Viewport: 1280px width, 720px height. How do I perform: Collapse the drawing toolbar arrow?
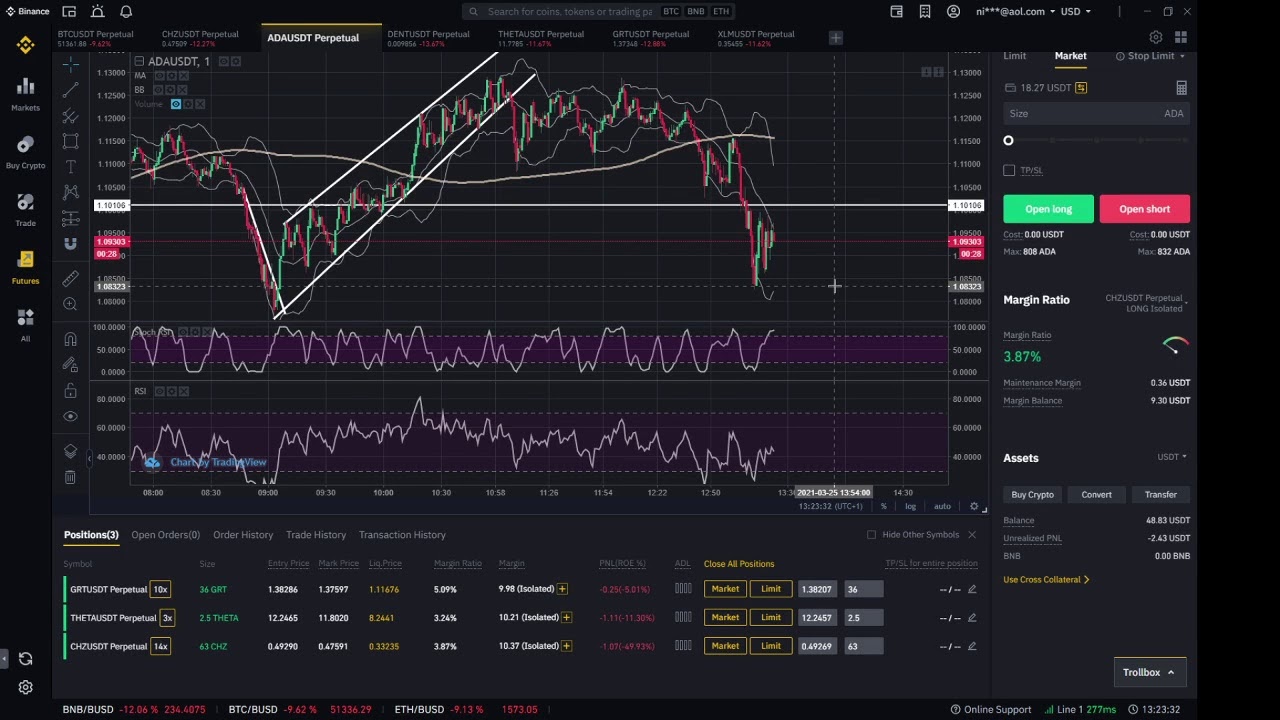click(x=88, y=458)
